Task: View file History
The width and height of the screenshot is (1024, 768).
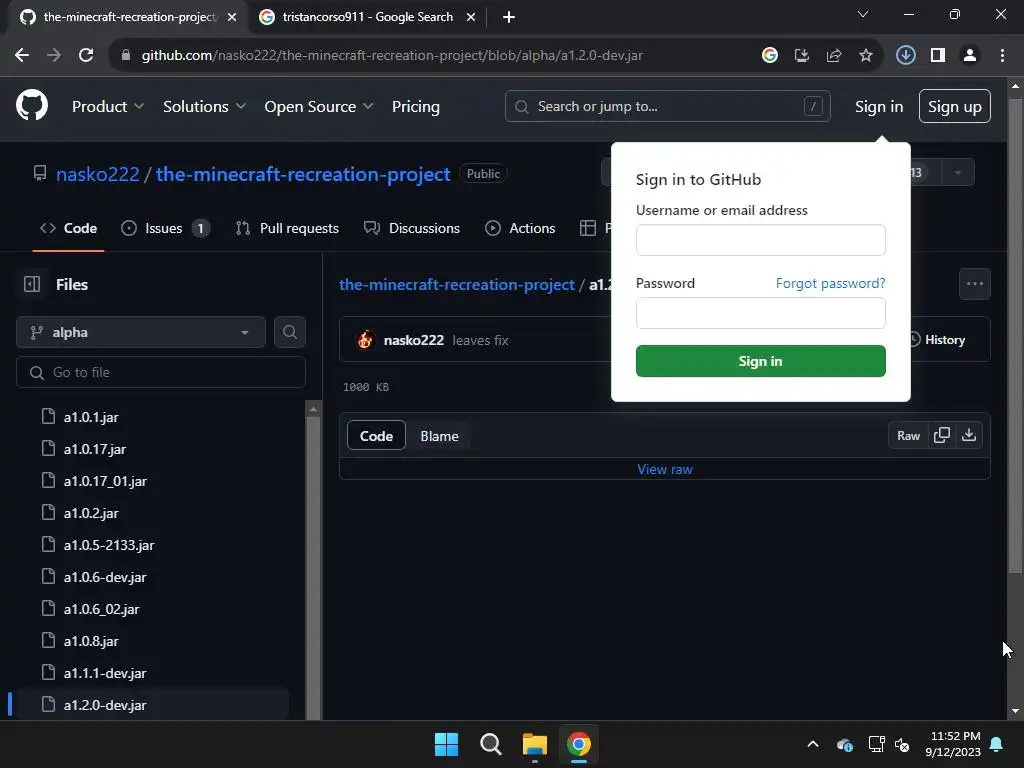Action: [938, 340]
